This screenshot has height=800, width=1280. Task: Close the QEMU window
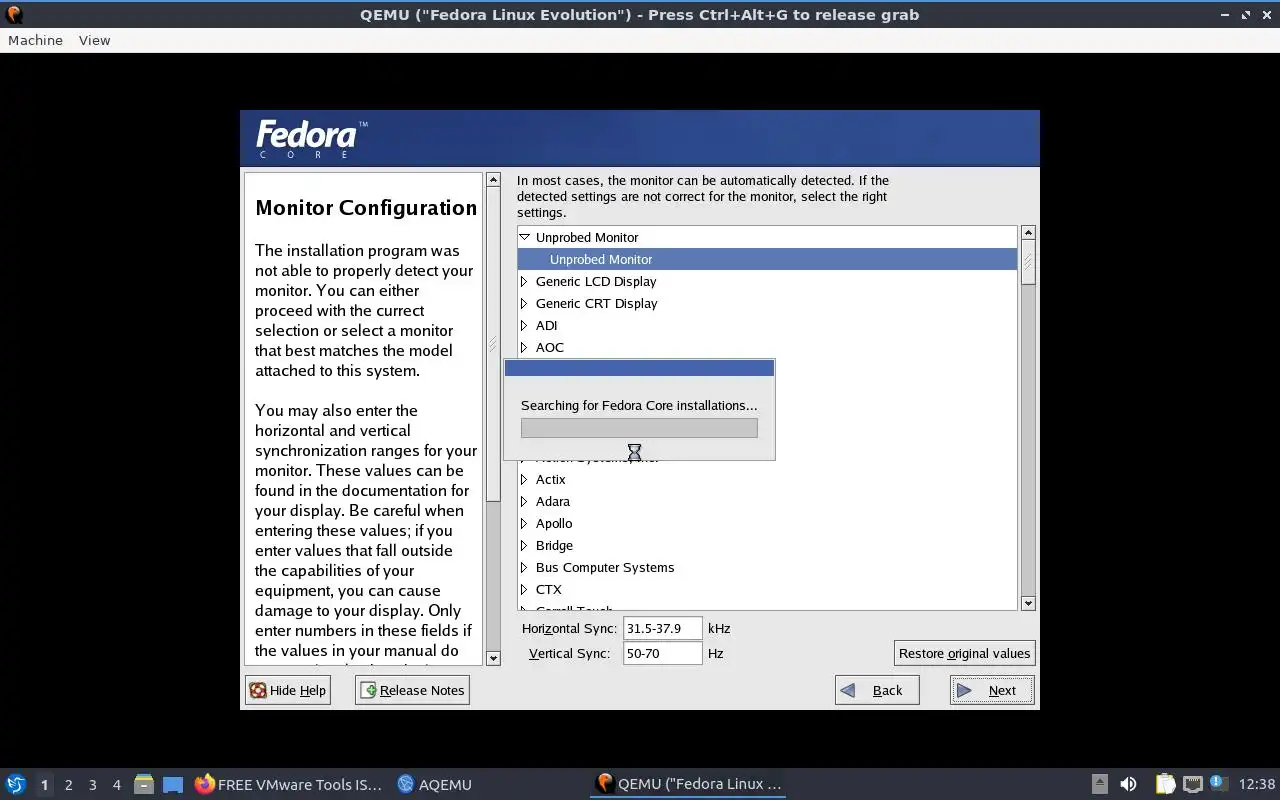(1266, 14)
